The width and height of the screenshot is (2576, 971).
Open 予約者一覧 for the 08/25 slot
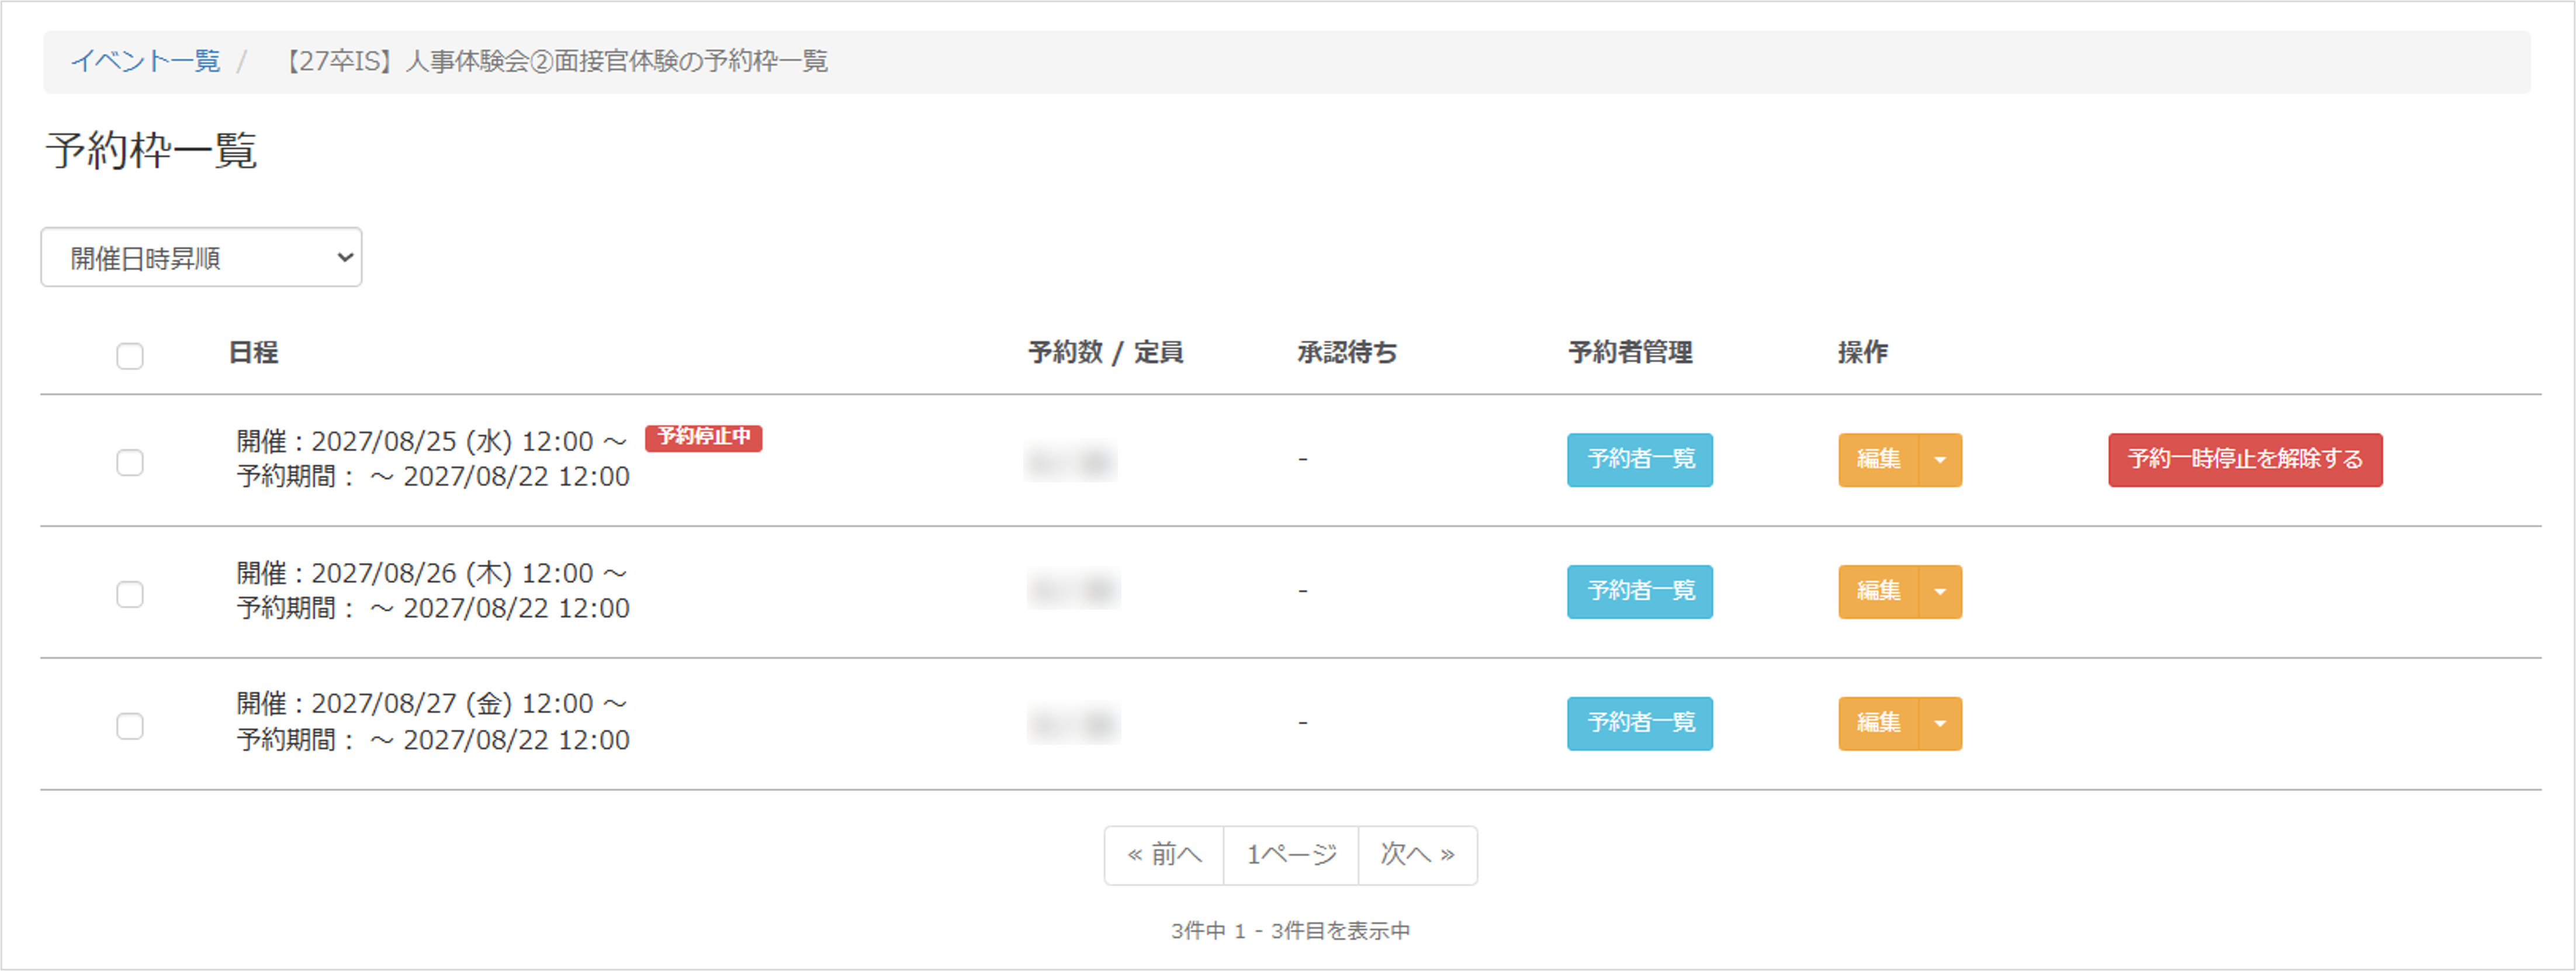[x=1640, y=460]
